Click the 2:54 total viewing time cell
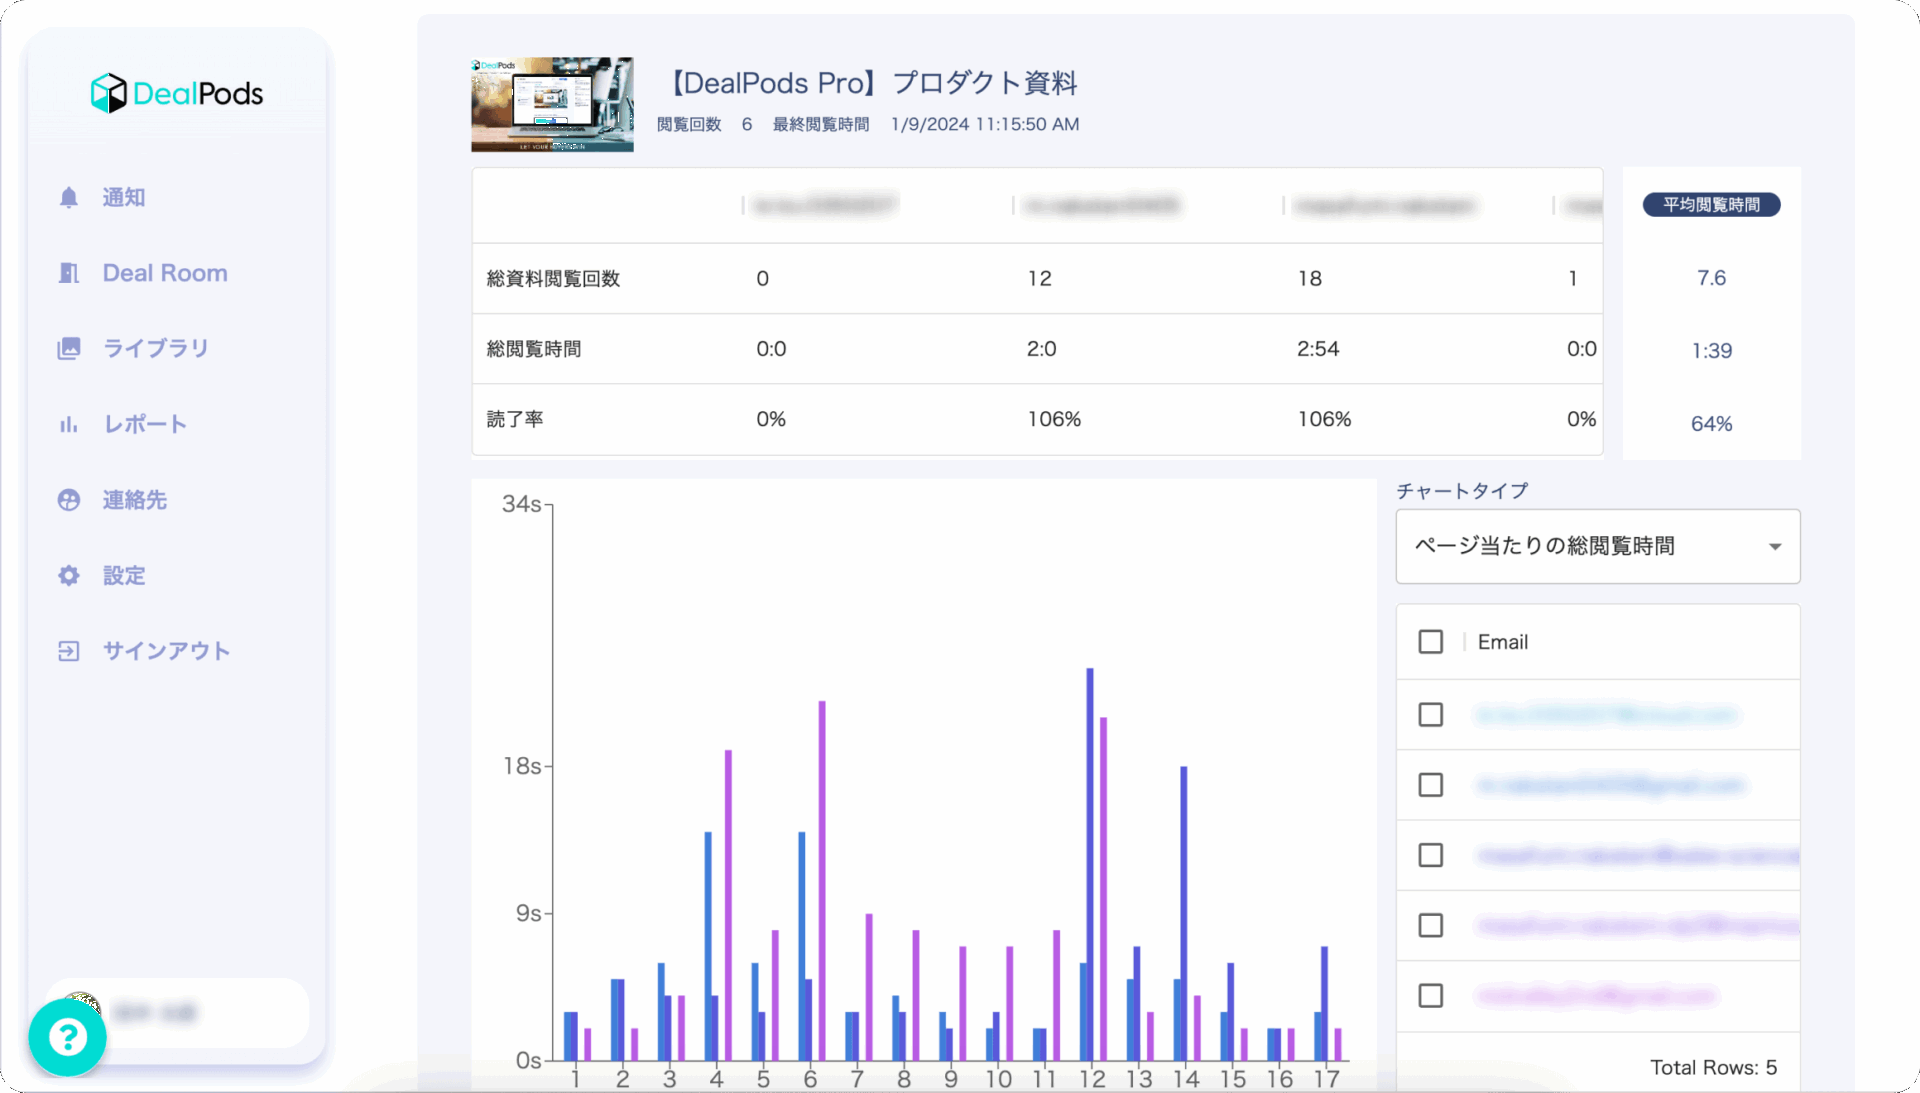Viewport: 1920px width, 1093px height. click(1318, 349)
